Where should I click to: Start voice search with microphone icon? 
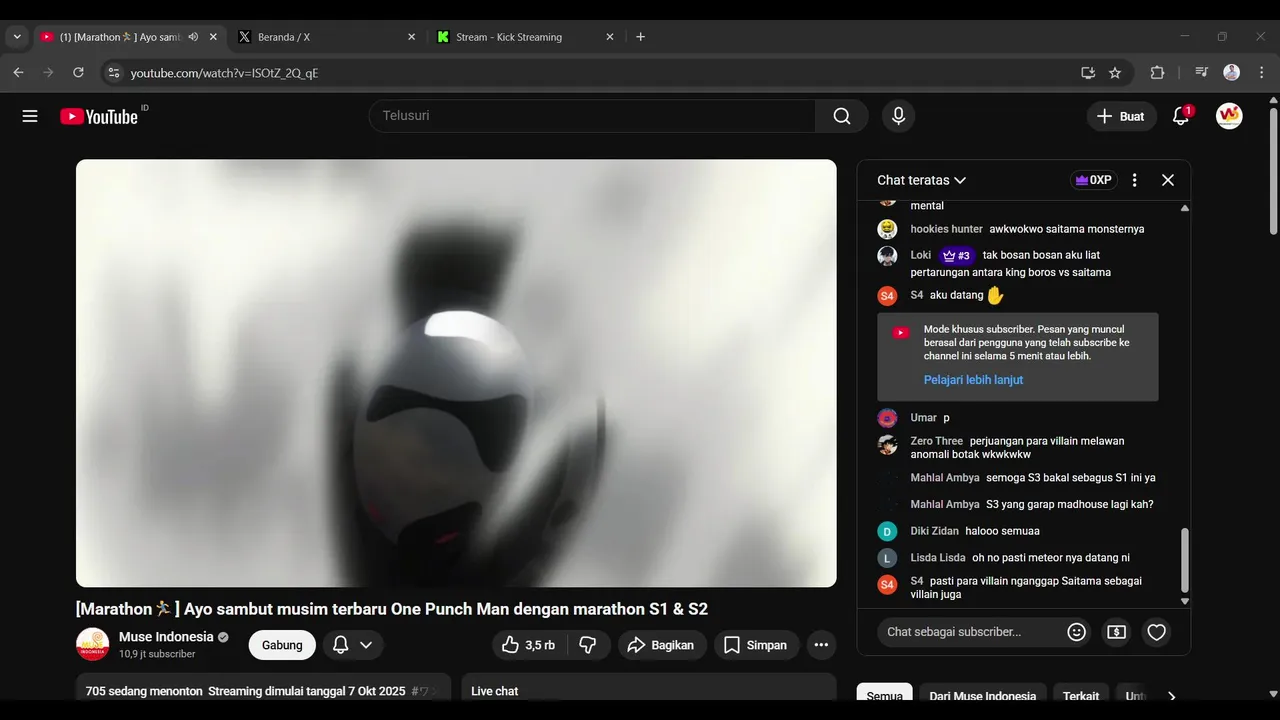point(898,116)
